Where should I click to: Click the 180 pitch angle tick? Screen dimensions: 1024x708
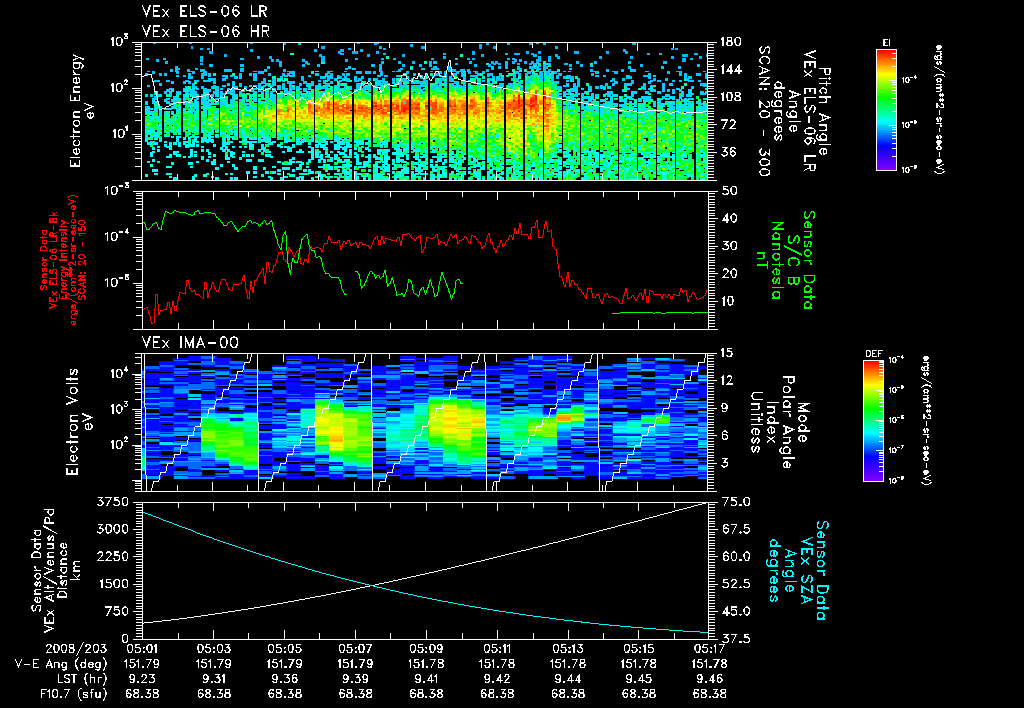(731, 42)
